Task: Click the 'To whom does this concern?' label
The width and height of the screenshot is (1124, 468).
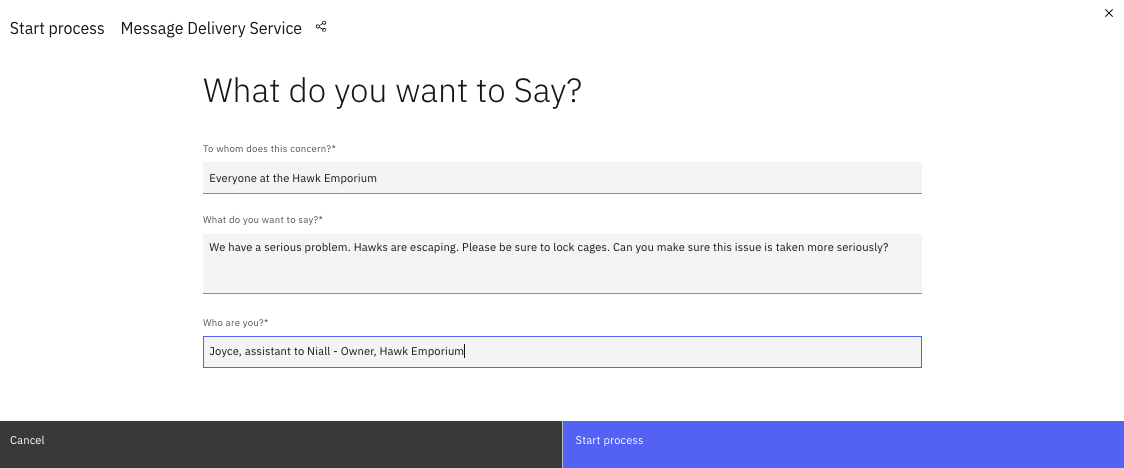Action: tap(269, 149)
